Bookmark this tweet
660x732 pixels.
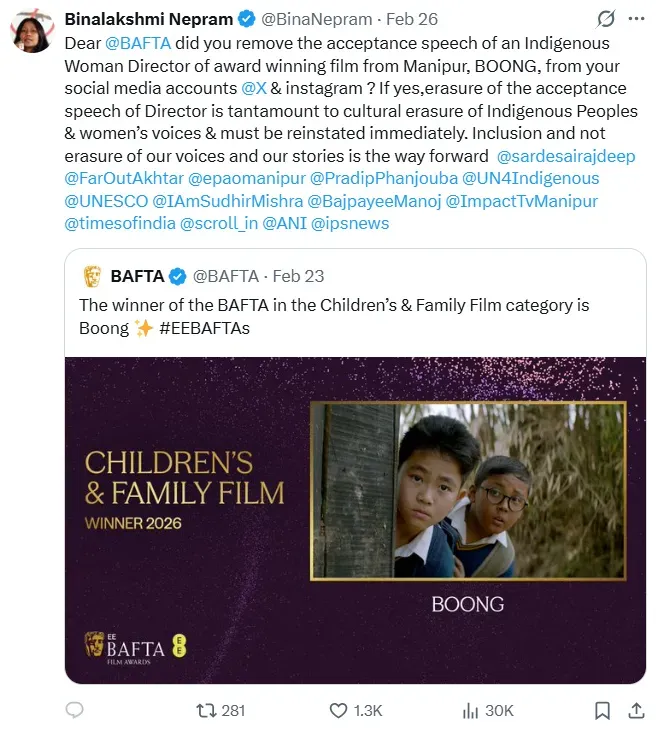[602, 710]
